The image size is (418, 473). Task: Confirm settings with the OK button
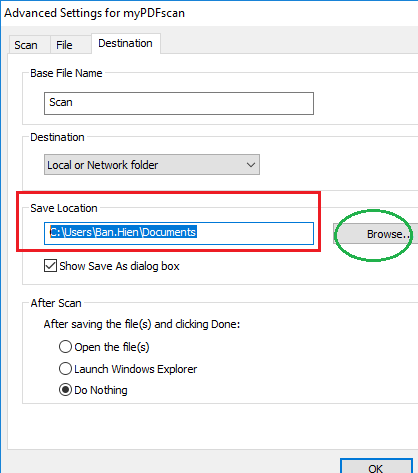pos(376,467)
